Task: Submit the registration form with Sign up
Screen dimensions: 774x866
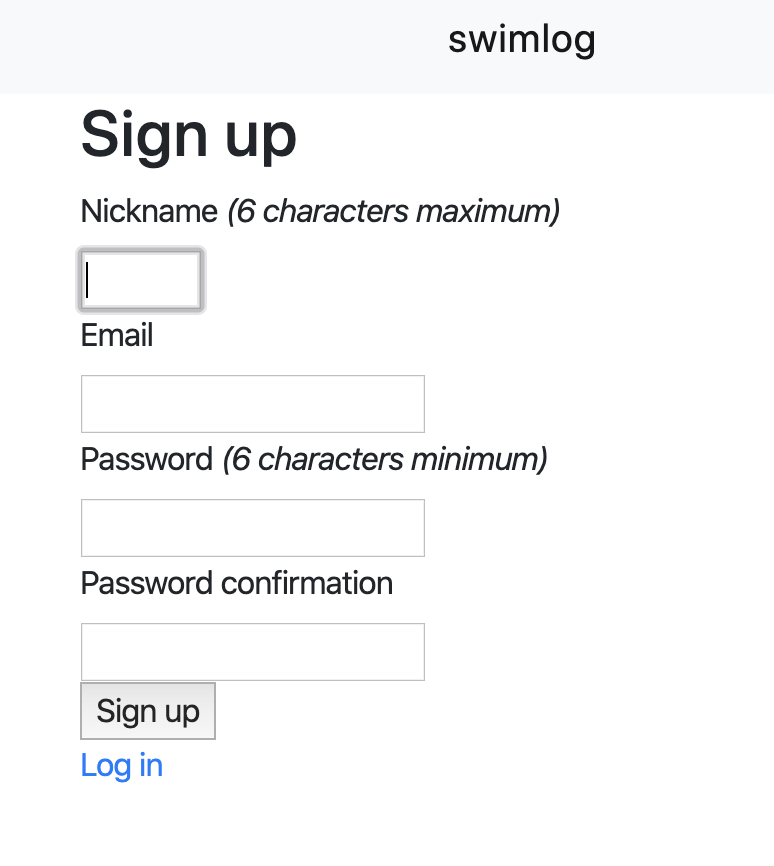Action: click(148, 711)
